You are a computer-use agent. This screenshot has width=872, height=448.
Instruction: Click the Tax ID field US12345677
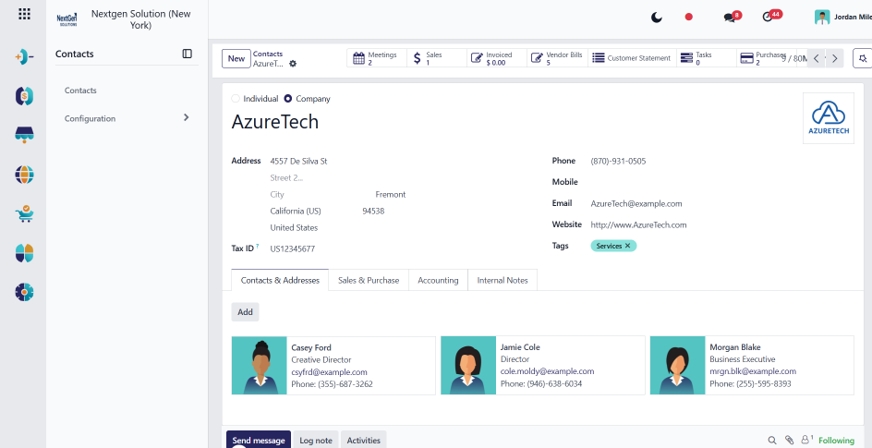click(x=293, y=248)
